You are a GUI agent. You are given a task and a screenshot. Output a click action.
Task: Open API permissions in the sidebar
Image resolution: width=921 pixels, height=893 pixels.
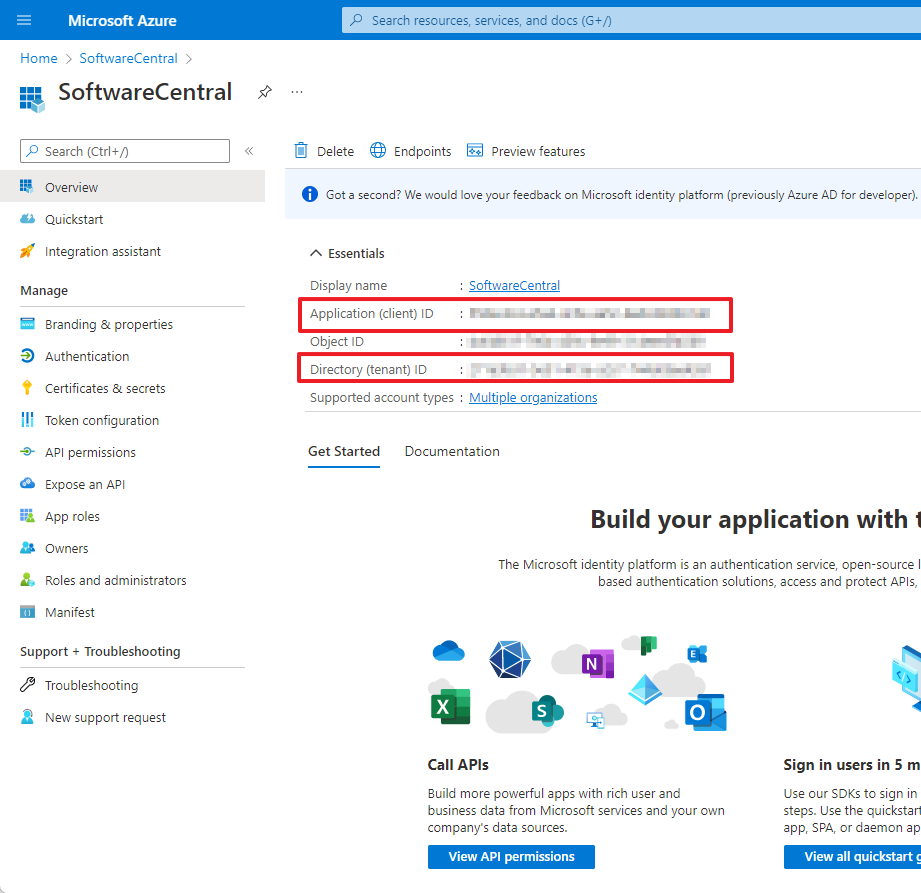click(90, 452)
